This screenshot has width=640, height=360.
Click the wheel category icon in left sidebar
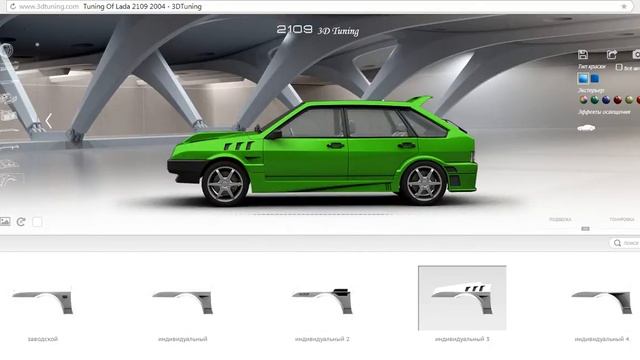coord(7,50)
